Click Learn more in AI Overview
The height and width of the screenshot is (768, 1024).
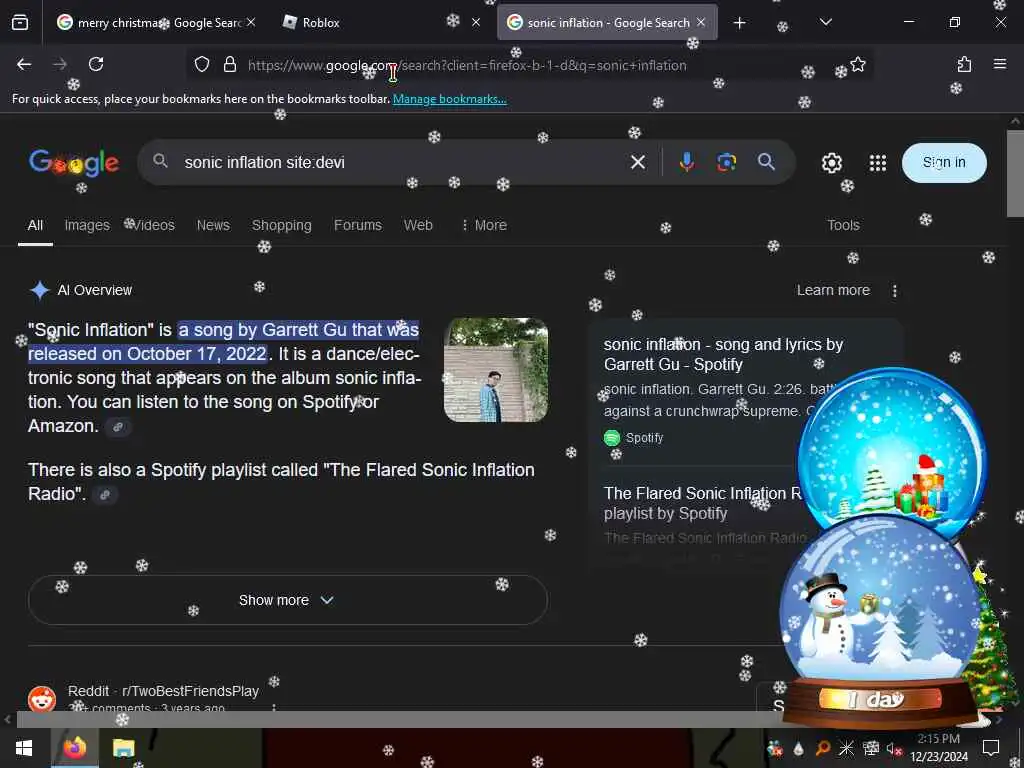coord(833,290)
